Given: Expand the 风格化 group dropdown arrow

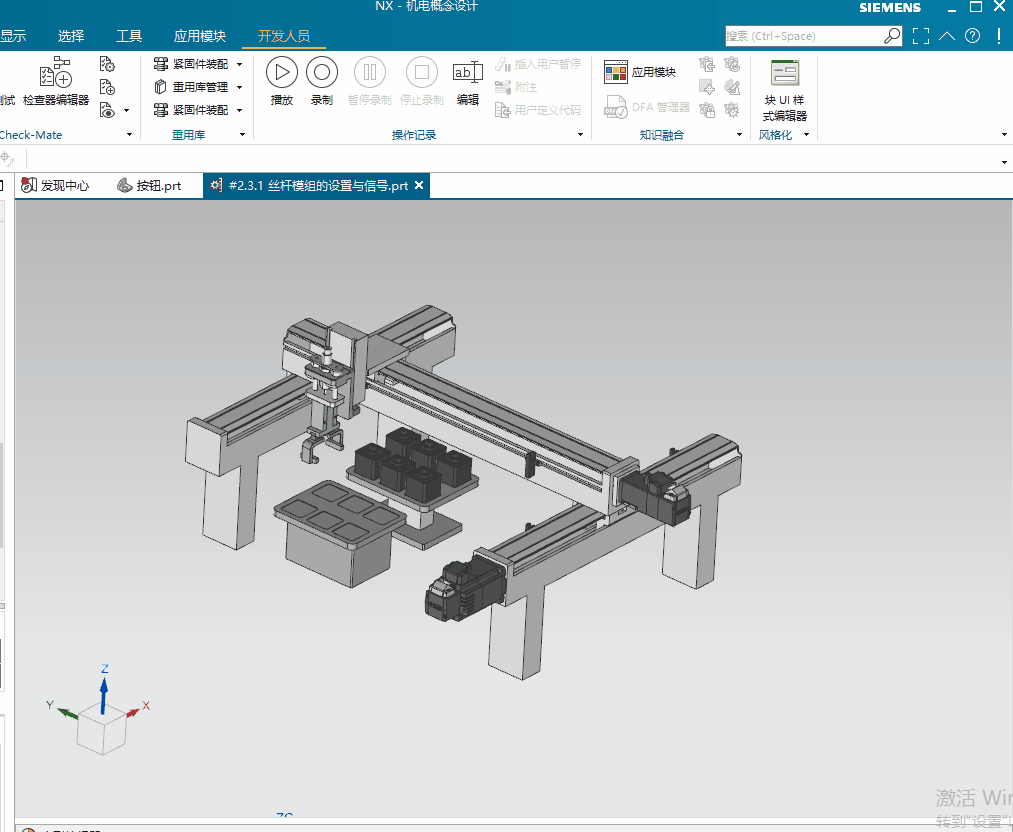Looking at the screenshot, I should [x=806, y=135].
